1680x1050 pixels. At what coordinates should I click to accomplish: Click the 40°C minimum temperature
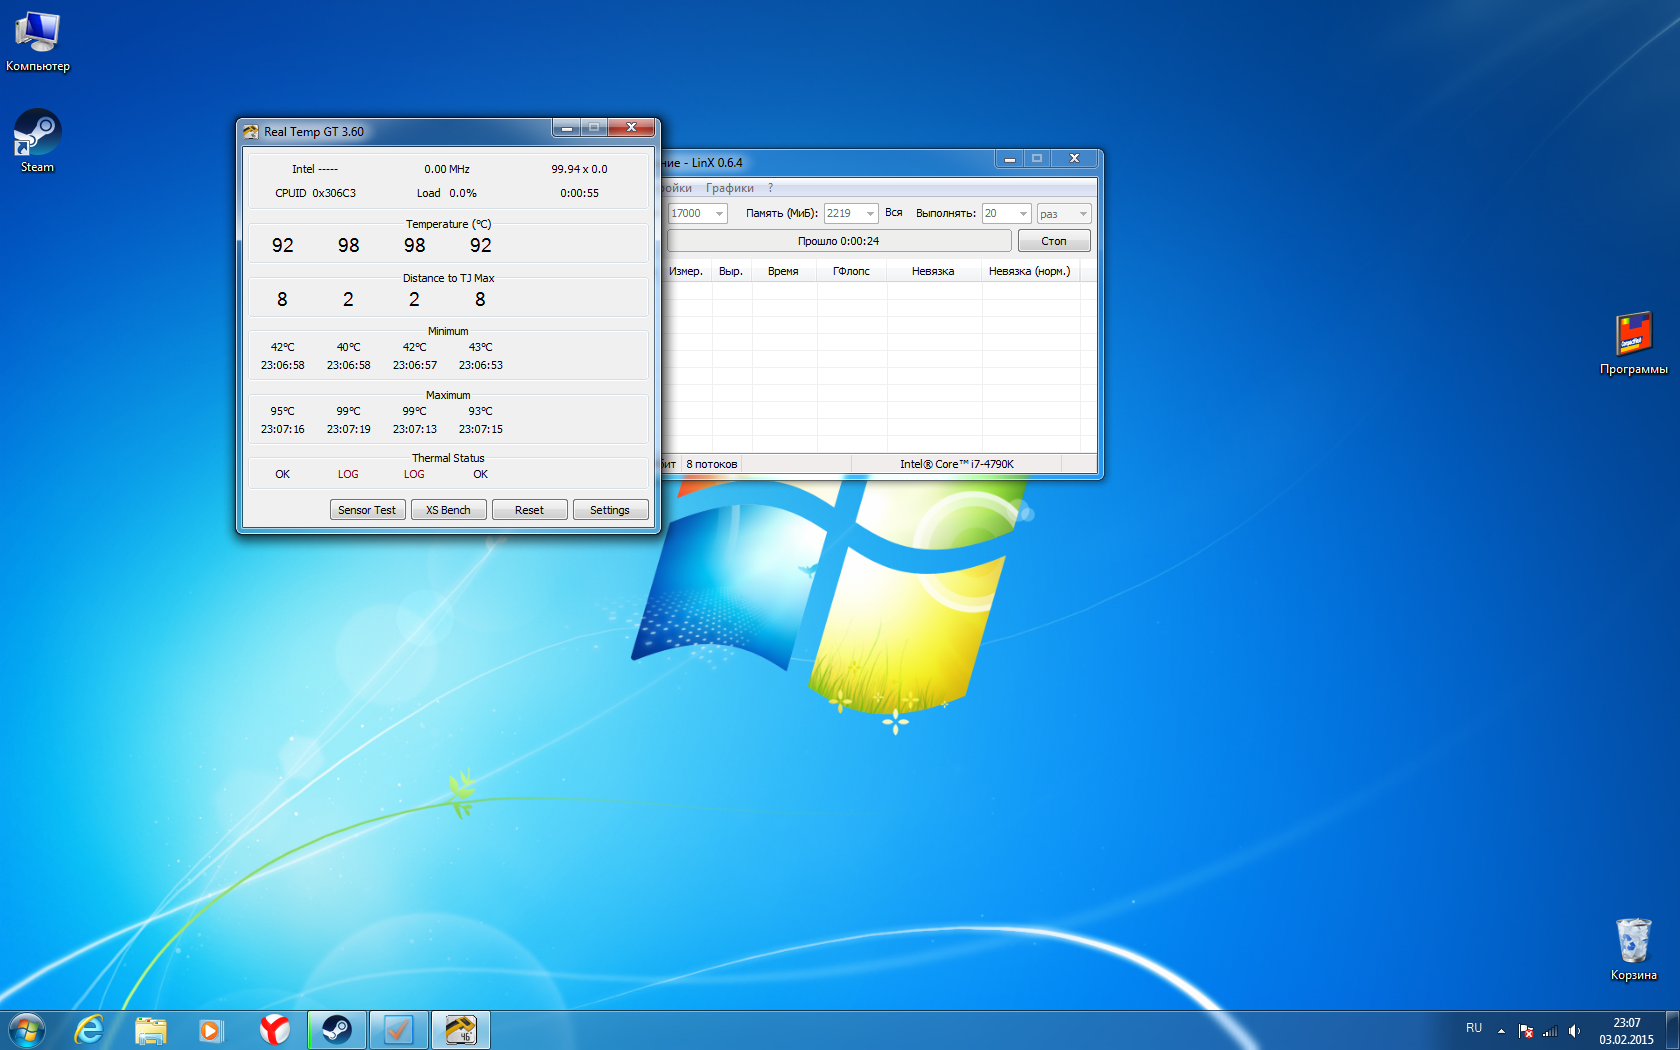(348, 347)
